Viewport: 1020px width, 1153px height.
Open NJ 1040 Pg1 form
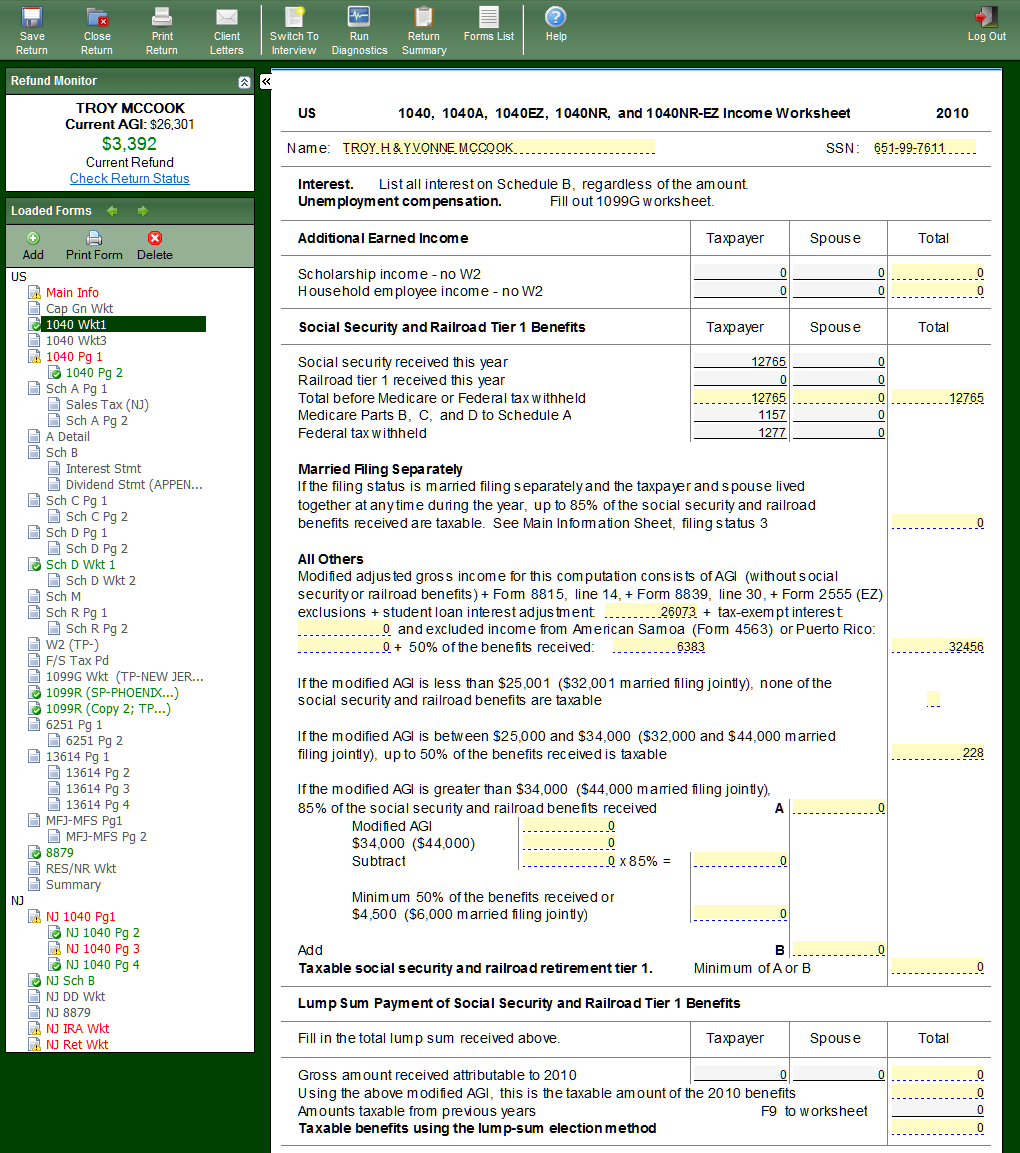(x=80, y=916)
